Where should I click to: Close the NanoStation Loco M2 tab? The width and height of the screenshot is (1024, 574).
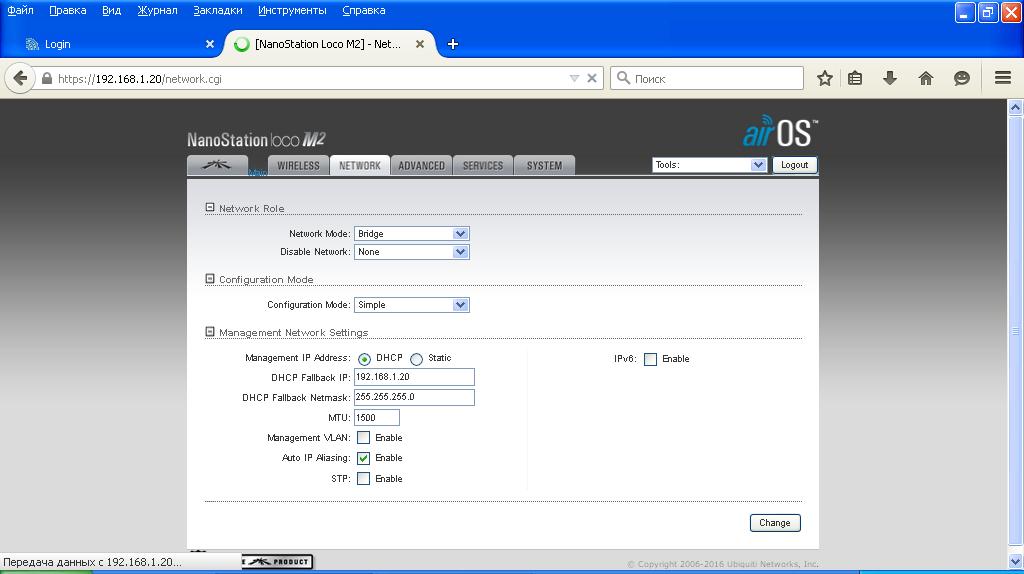(420, 44)
